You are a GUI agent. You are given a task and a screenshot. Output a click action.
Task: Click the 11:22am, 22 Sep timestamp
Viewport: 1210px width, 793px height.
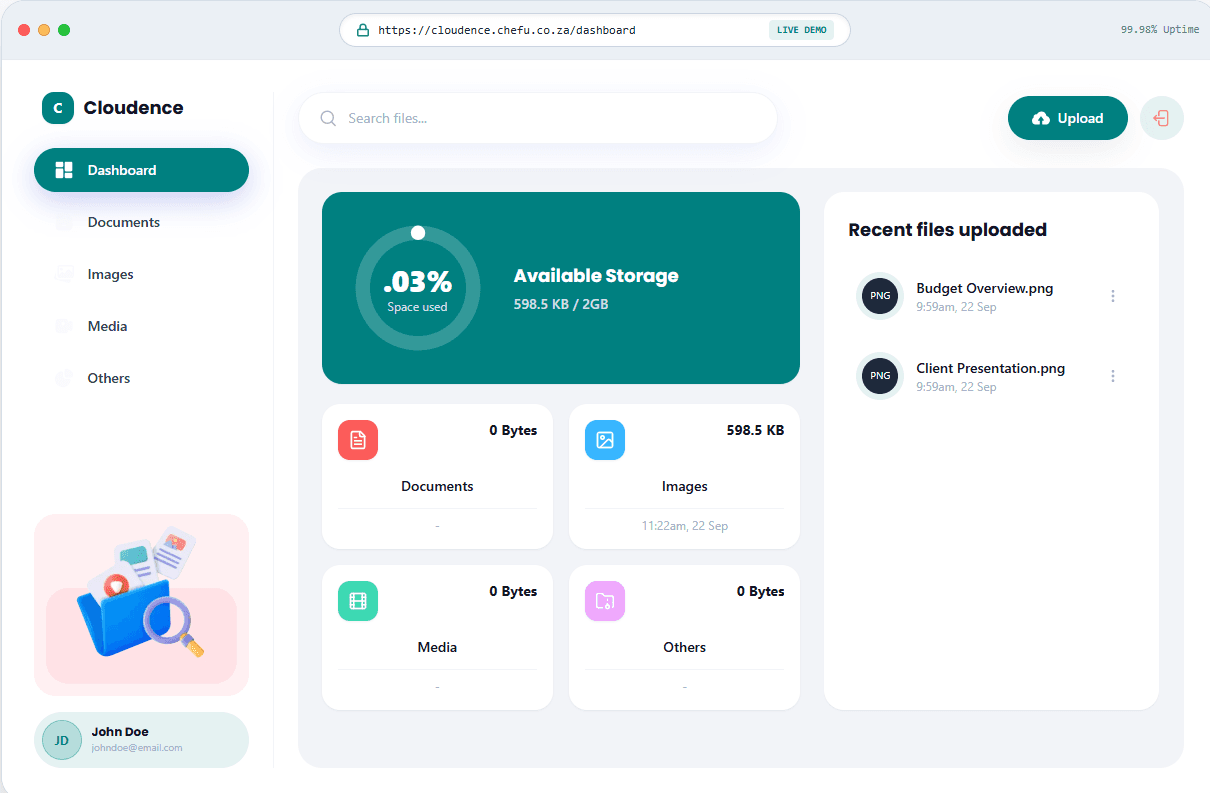click(x=685, y=525)
